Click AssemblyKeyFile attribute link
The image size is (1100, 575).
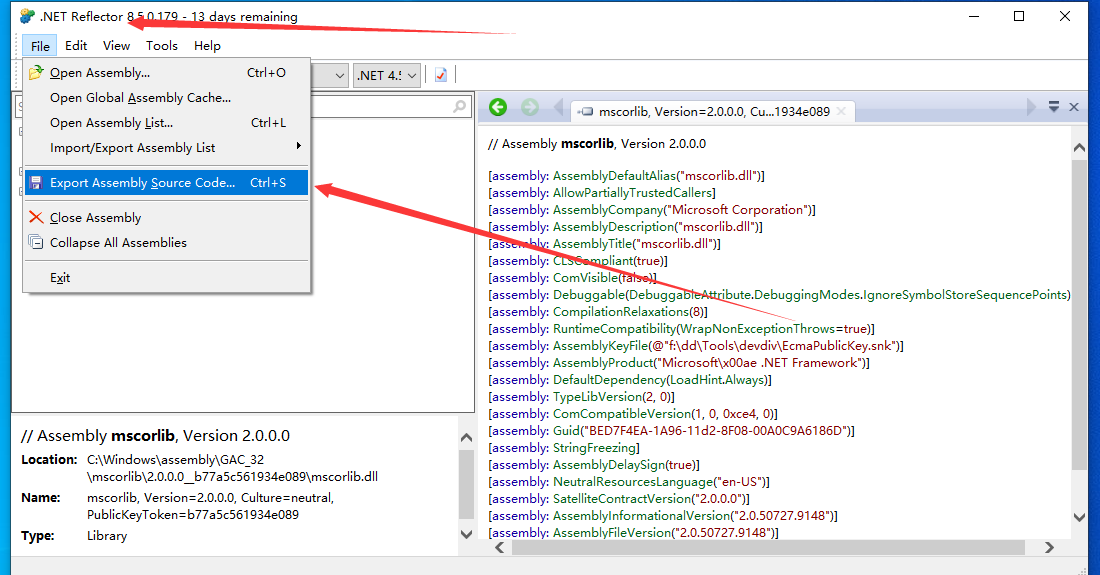601,346
